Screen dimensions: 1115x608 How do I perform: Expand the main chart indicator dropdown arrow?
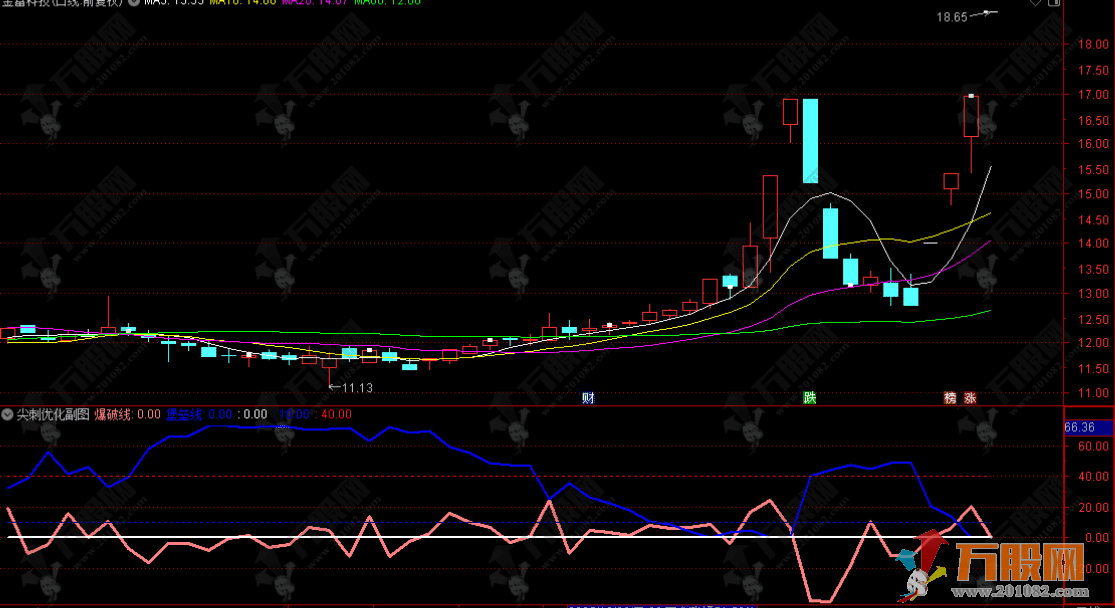click(x=134, y=3)
